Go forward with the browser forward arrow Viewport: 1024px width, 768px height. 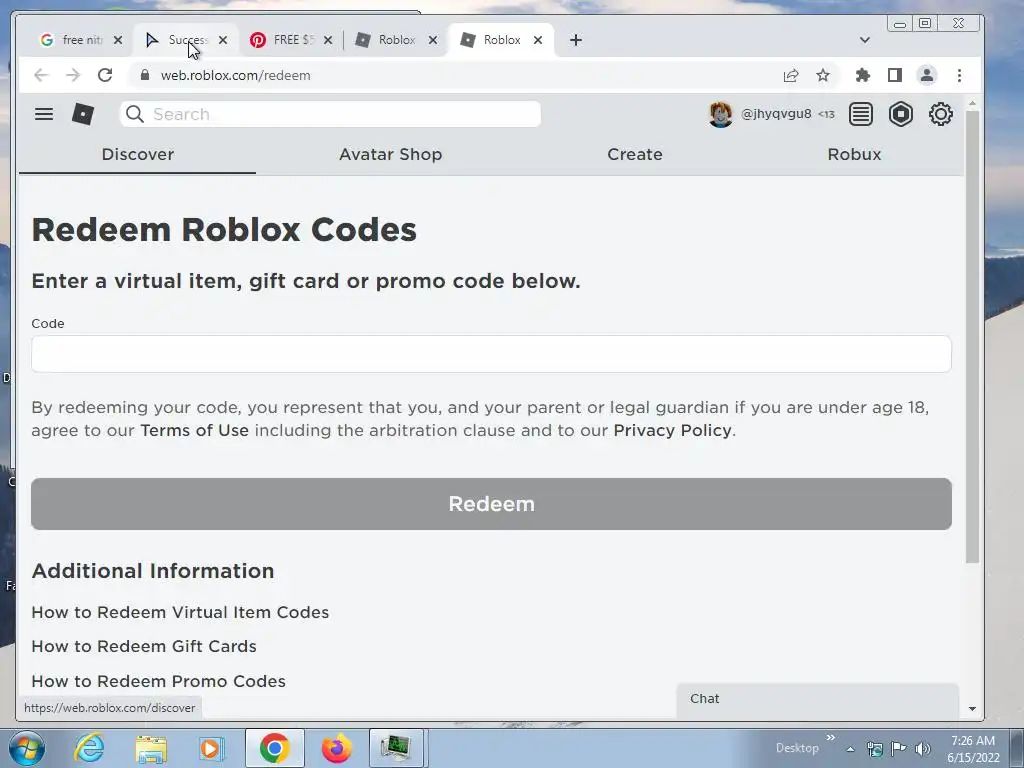(72, 75)
